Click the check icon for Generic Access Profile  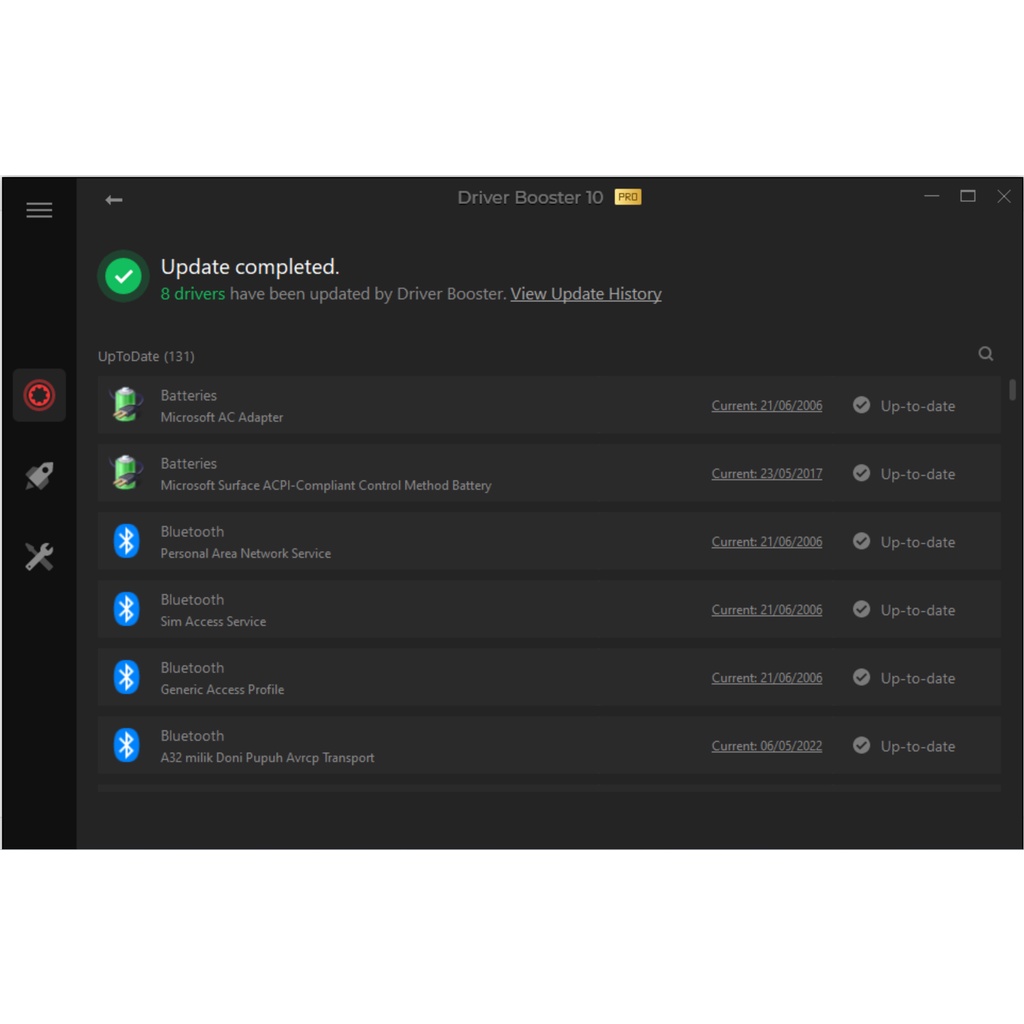(861, 677)
